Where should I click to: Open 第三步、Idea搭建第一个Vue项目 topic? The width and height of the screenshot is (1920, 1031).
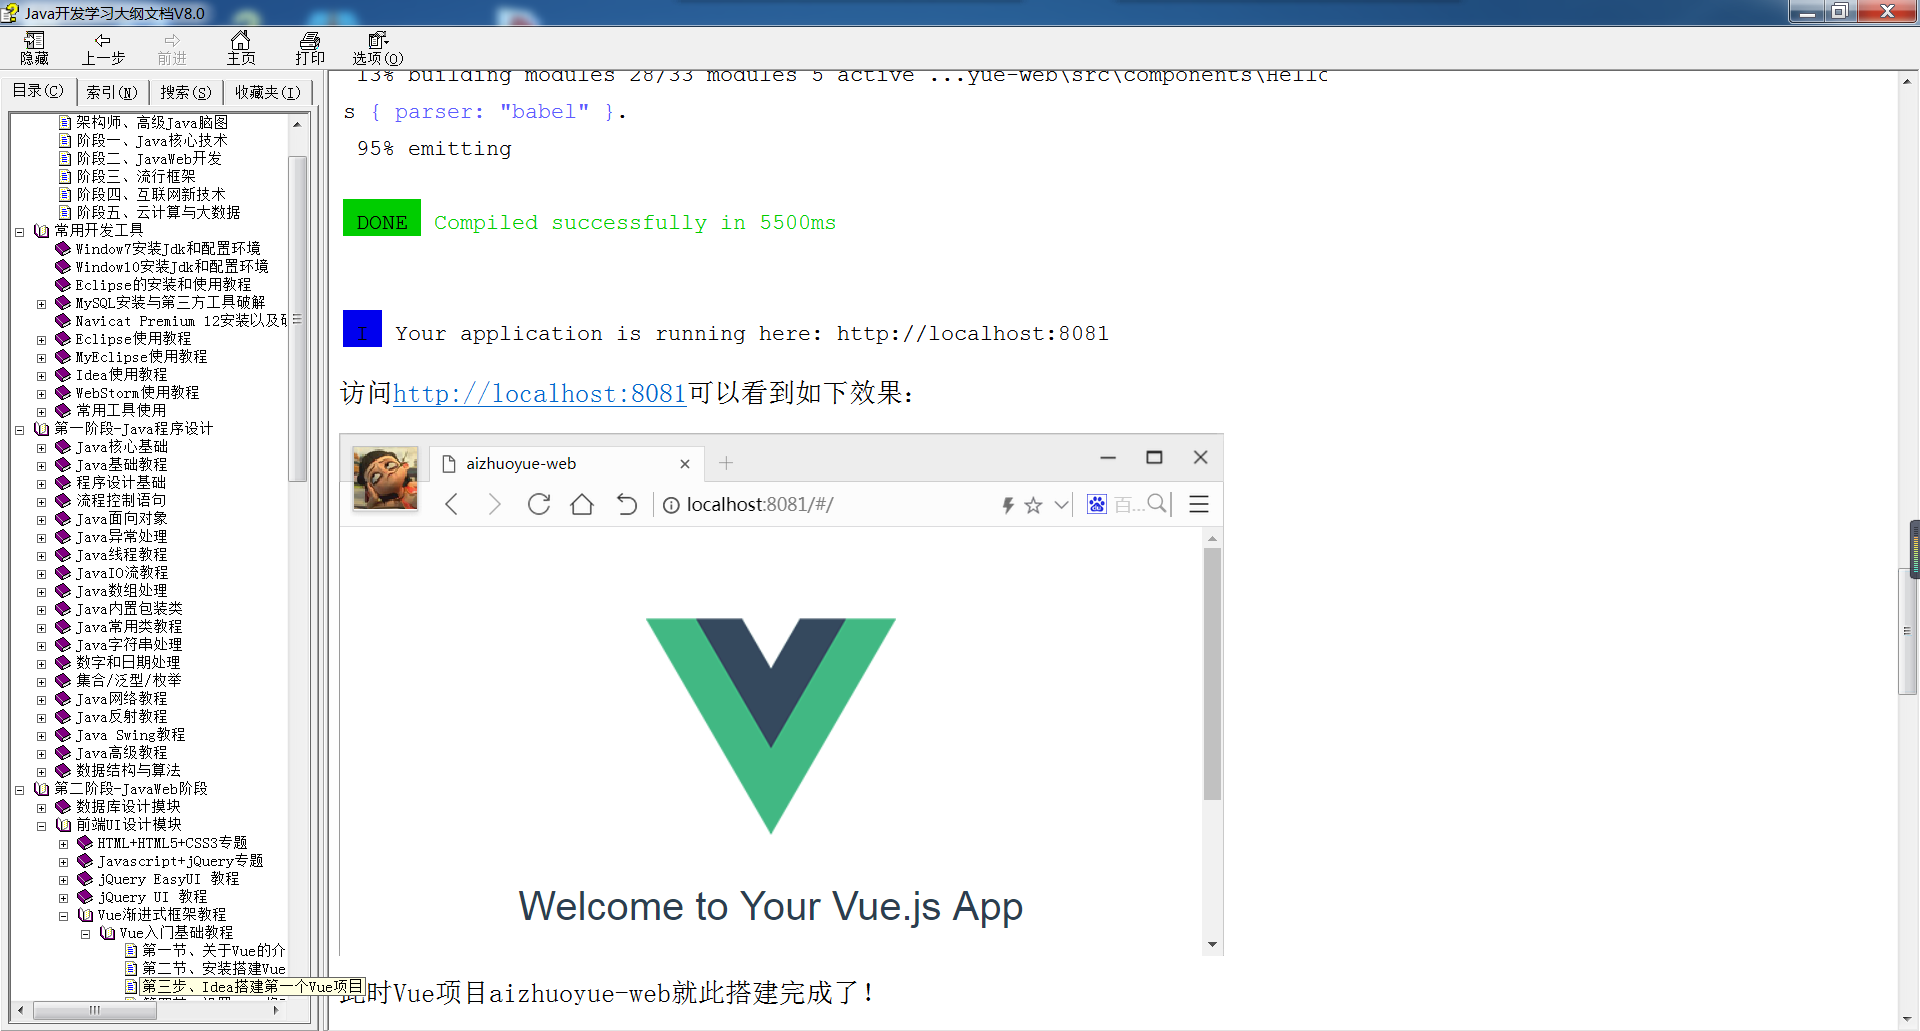tap(252, 986)
